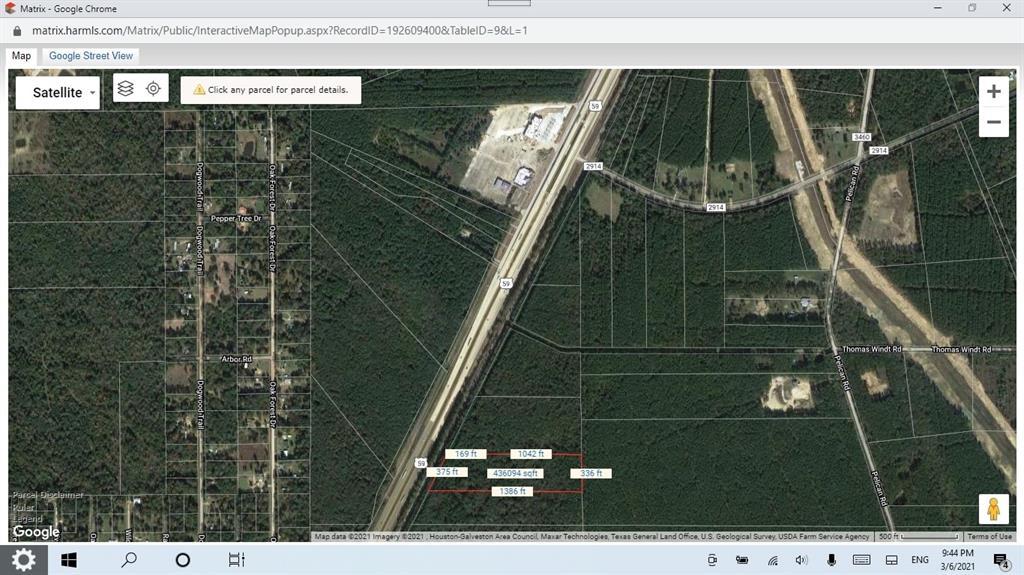The image size is (1024, 575).
Task: Click the Street View pegman icon
Action: click(x=993, y=509)
